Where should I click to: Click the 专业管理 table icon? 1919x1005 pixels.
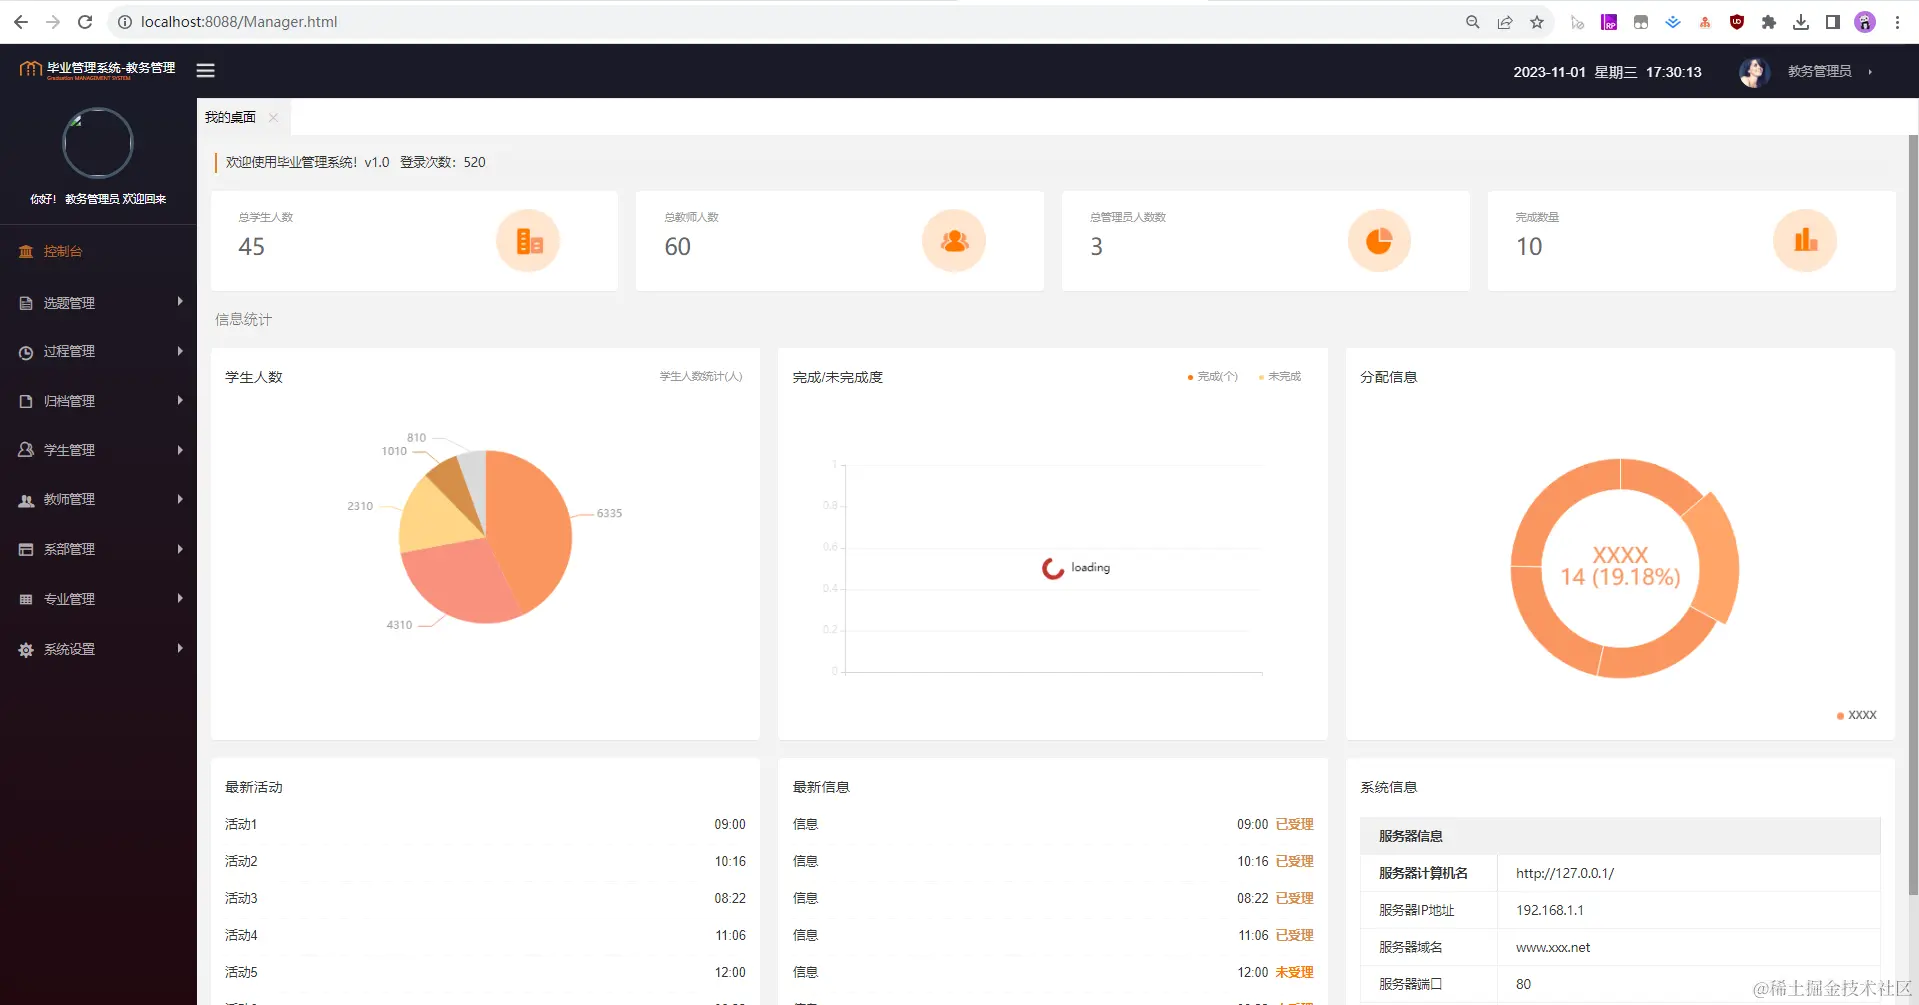[x=26, y=599]
